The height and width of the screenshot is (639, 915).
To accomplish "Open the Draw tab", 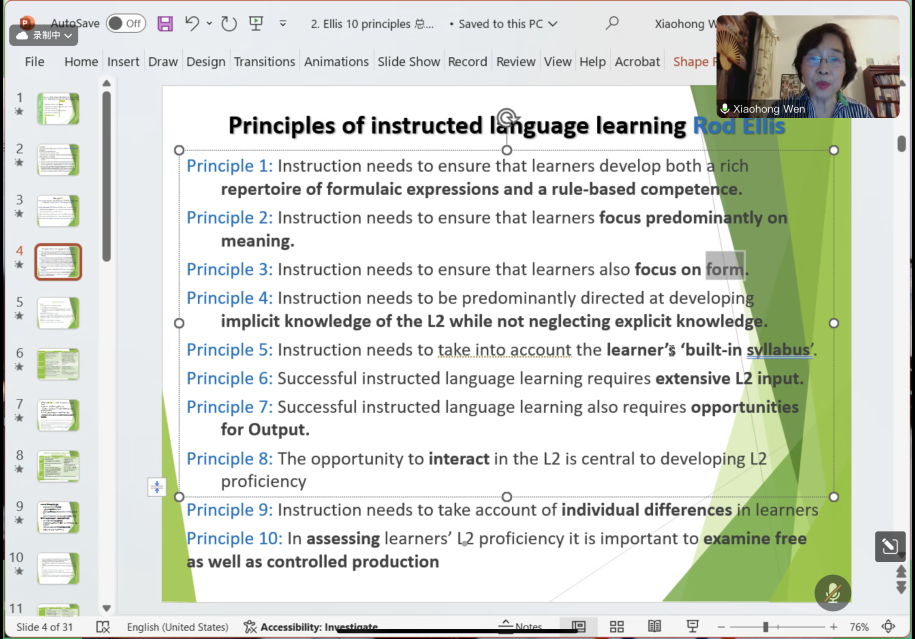I will tap(163, 61).
